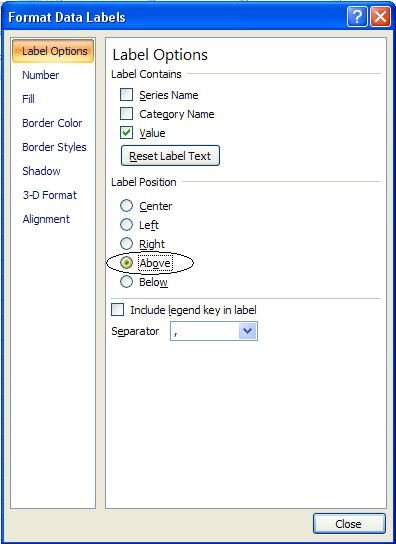Switch to the Number category
Viewport: 396px width, 544px height.
click(x=41, y=75)
